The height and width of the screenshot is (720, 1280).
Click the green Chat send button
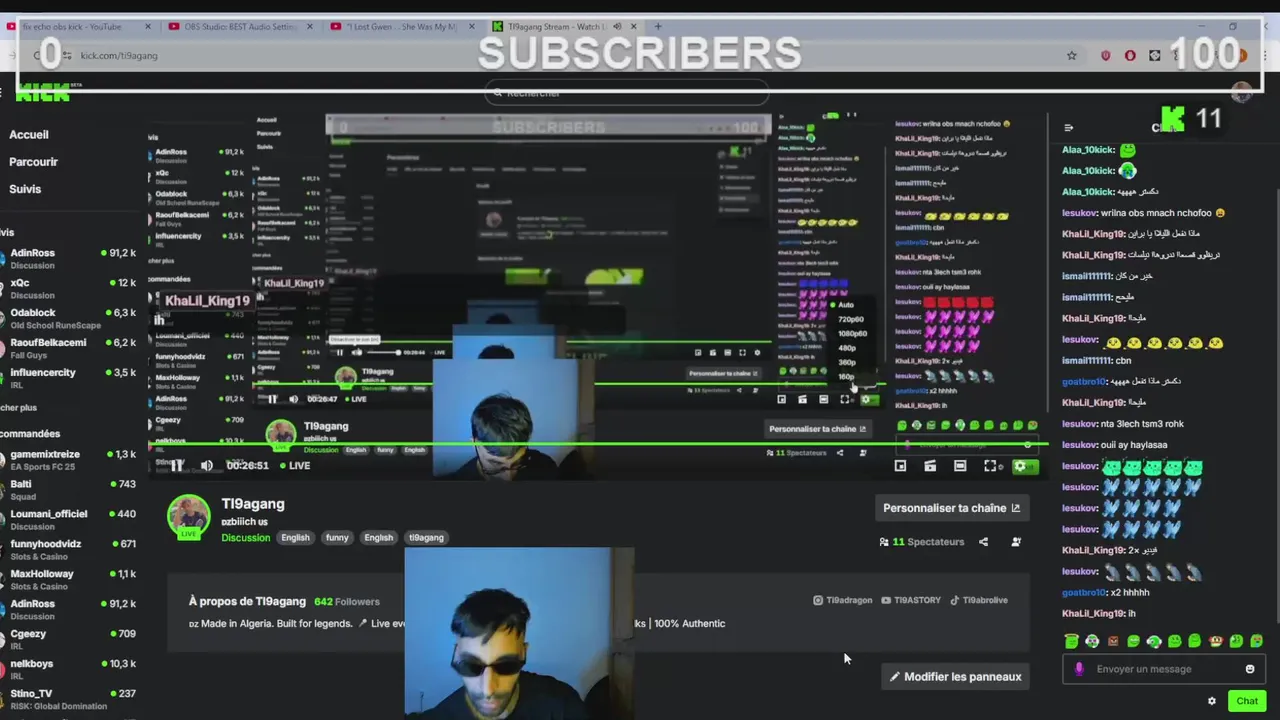click(x=1246, y=701)
